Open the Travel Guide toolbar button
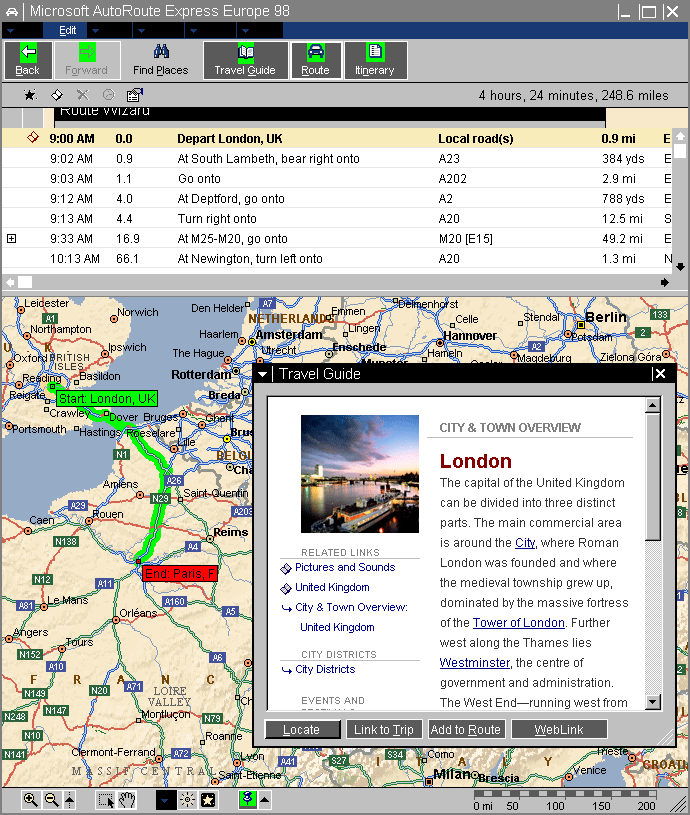 (x=245, y=60)
